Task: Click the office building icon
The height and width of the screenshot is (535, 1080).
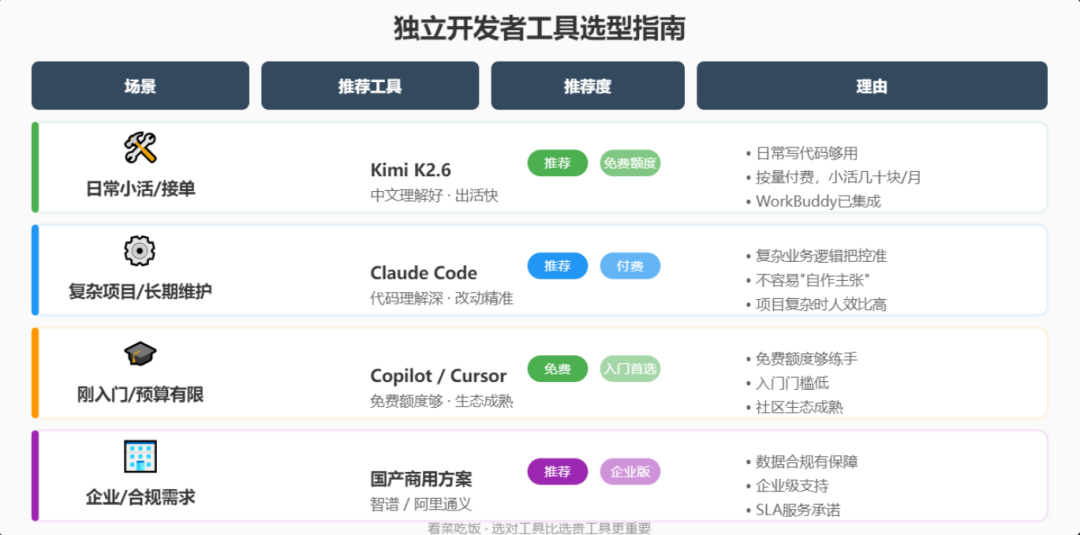Action: point(140,457)
